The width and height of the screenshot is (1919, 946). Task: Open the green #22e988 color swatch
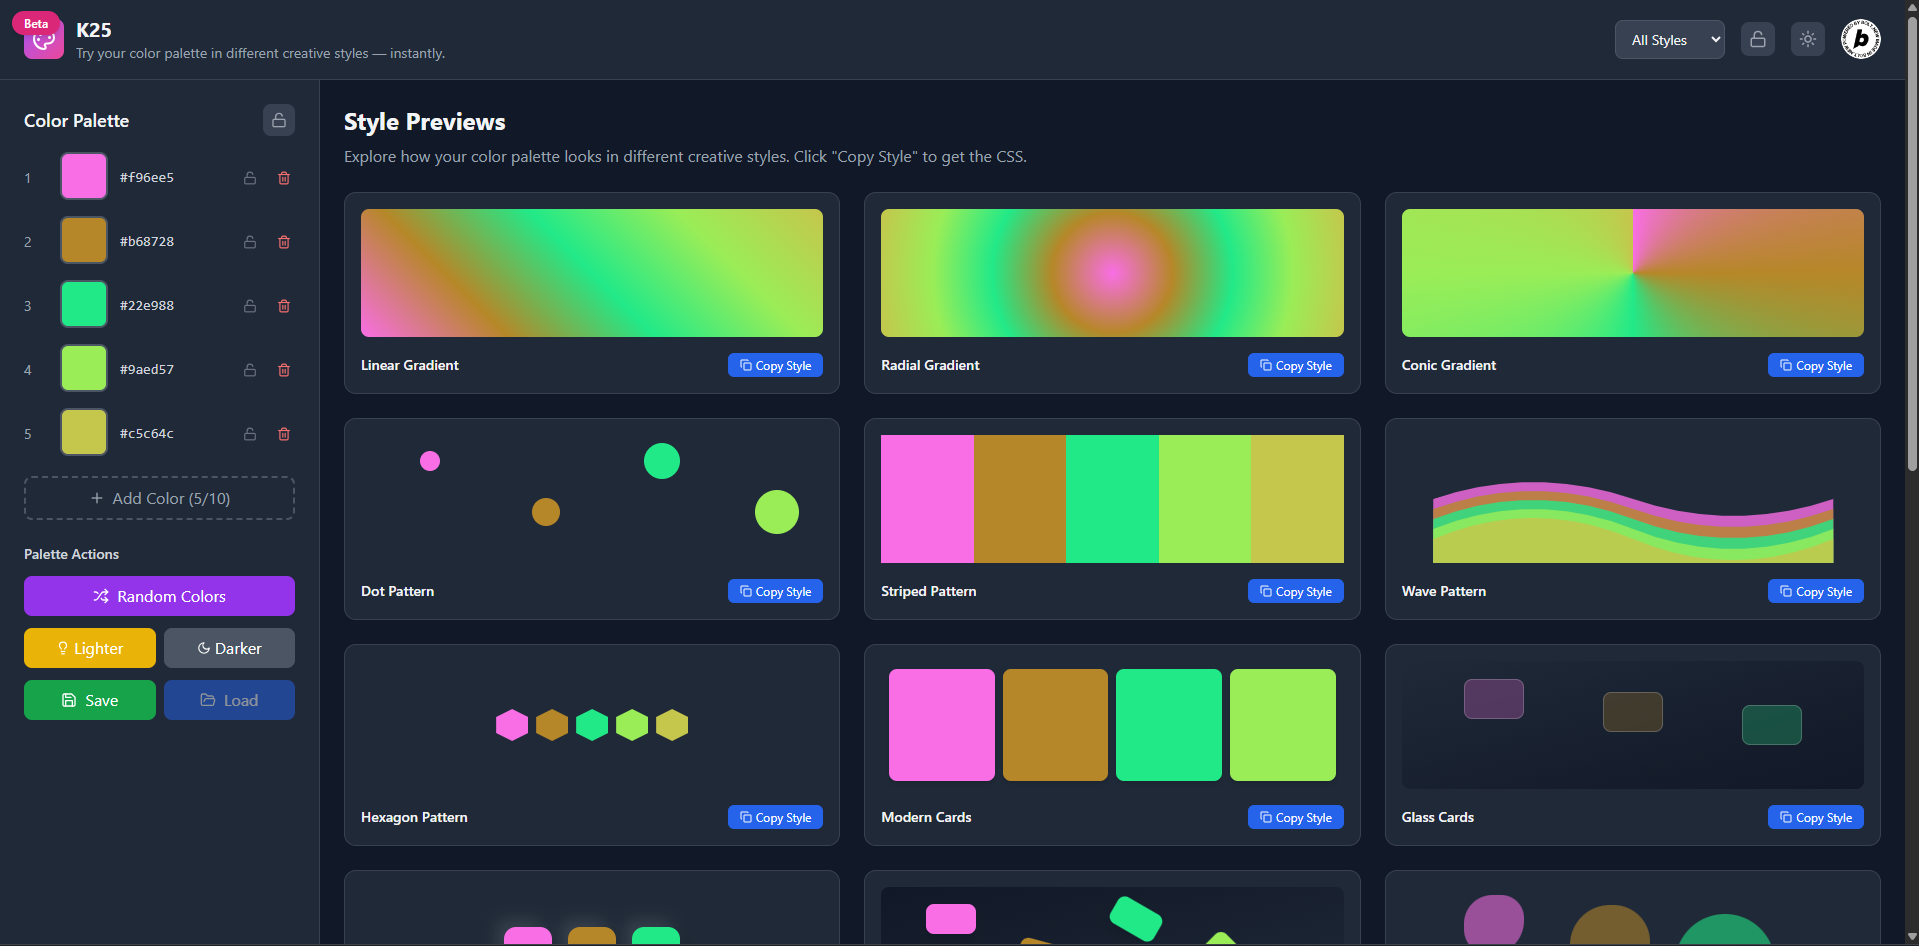pos(84,304)
